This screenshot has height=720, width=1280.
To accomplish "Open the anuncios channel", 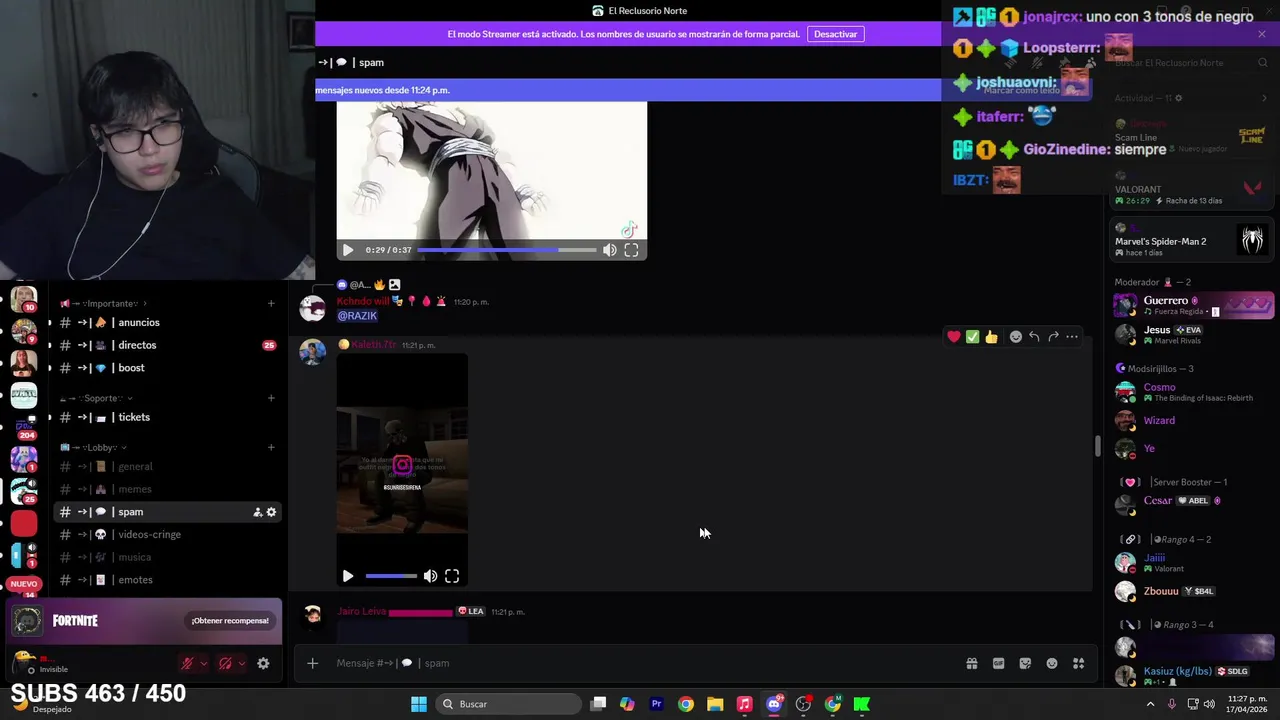I will [x=167, y=323].
